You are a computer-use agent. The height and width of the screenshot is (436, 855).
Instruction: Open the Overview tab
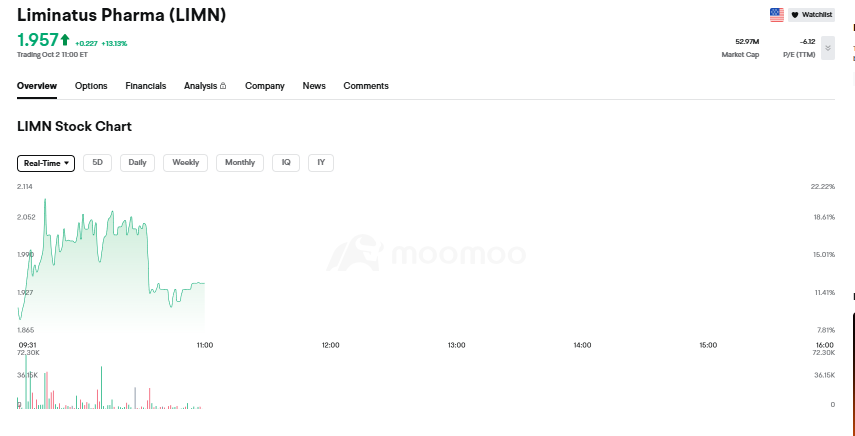point(37,86)
